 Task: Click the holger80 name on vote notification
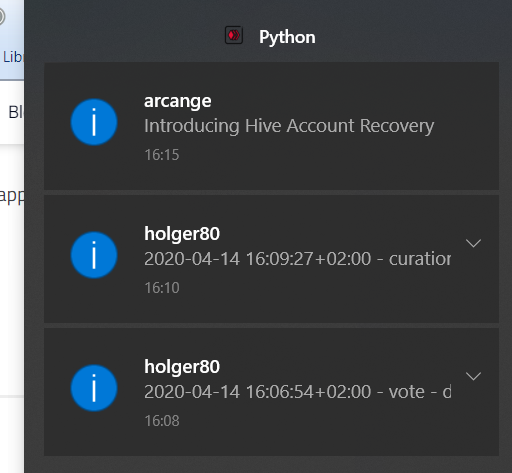182,367
